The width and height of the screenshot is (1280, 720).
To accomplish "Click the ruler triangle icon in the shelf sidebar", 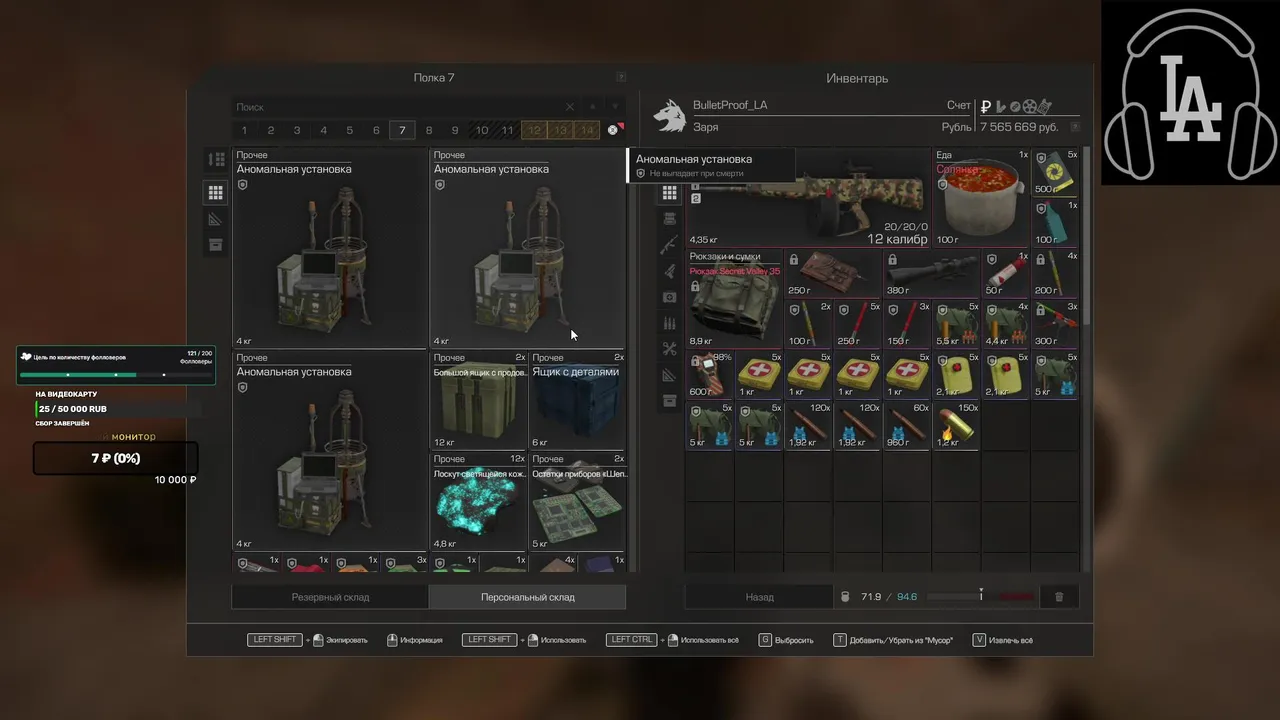I will pyautogui.click(x=215, y=219).
